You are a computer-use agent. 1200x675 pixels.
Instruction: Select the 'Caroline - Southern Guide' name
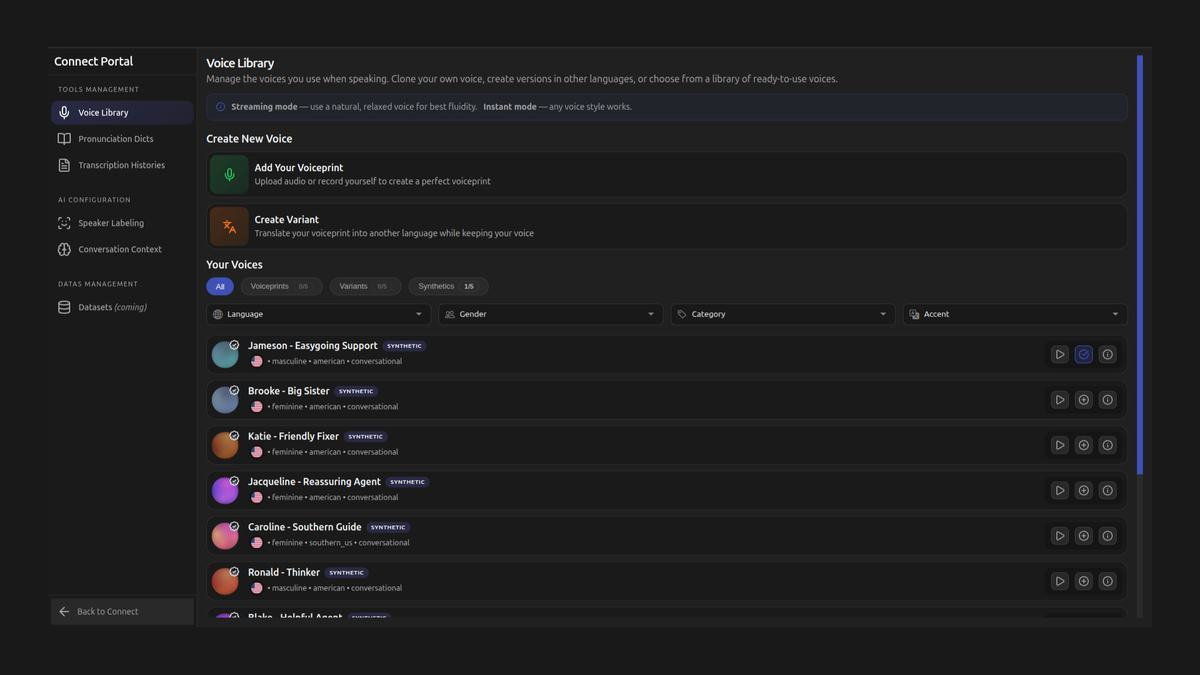[x=305, y=527]
